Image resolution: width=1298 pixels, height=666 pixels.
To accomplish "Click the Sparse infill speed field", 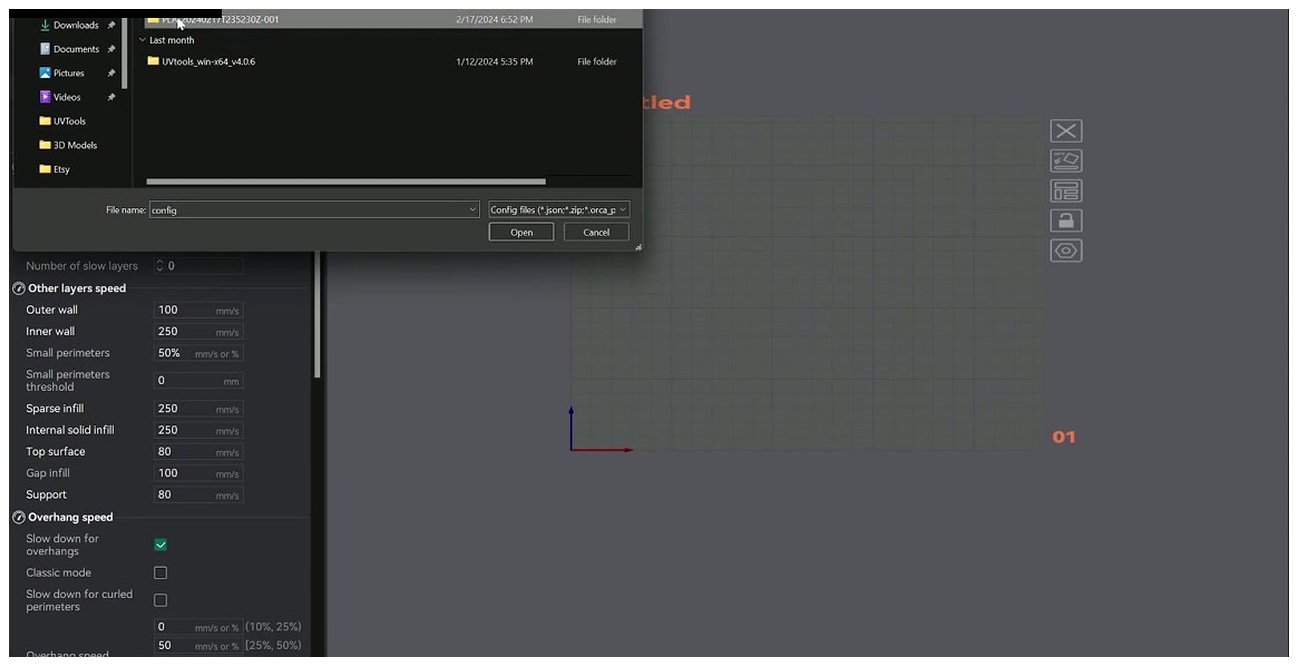I will coord(198,409).
